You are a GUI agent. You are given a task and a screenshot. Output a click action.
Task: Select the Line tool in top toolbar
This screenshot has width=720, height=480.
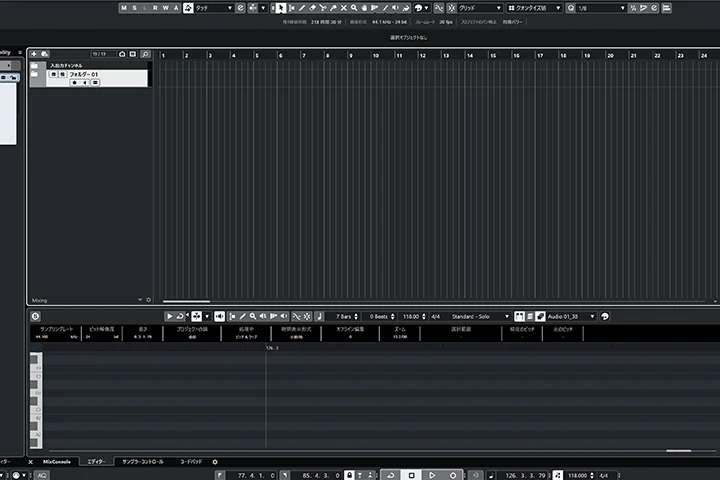[x=385, y=8]
